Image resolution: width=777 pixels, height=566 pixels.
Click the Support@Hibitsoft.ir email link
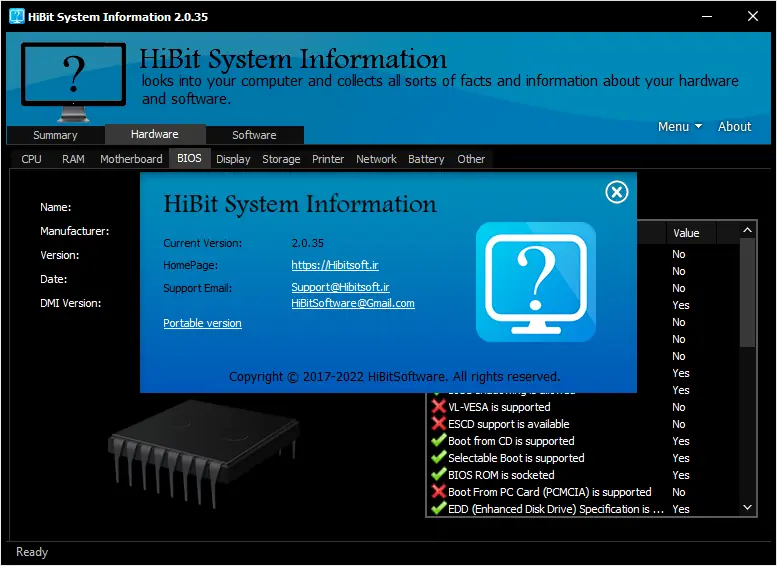340,287
